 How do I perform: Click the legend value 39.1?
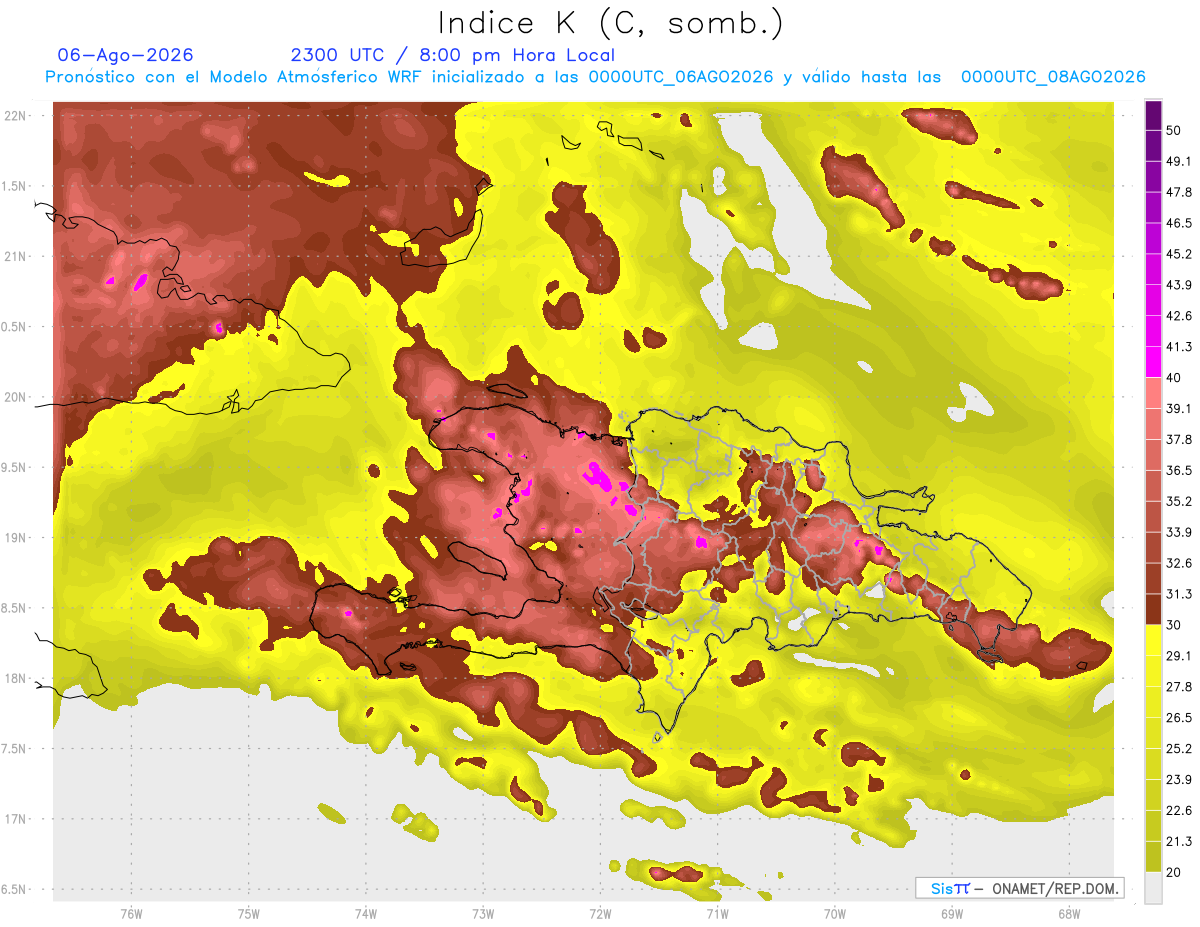pos(1179,408)
